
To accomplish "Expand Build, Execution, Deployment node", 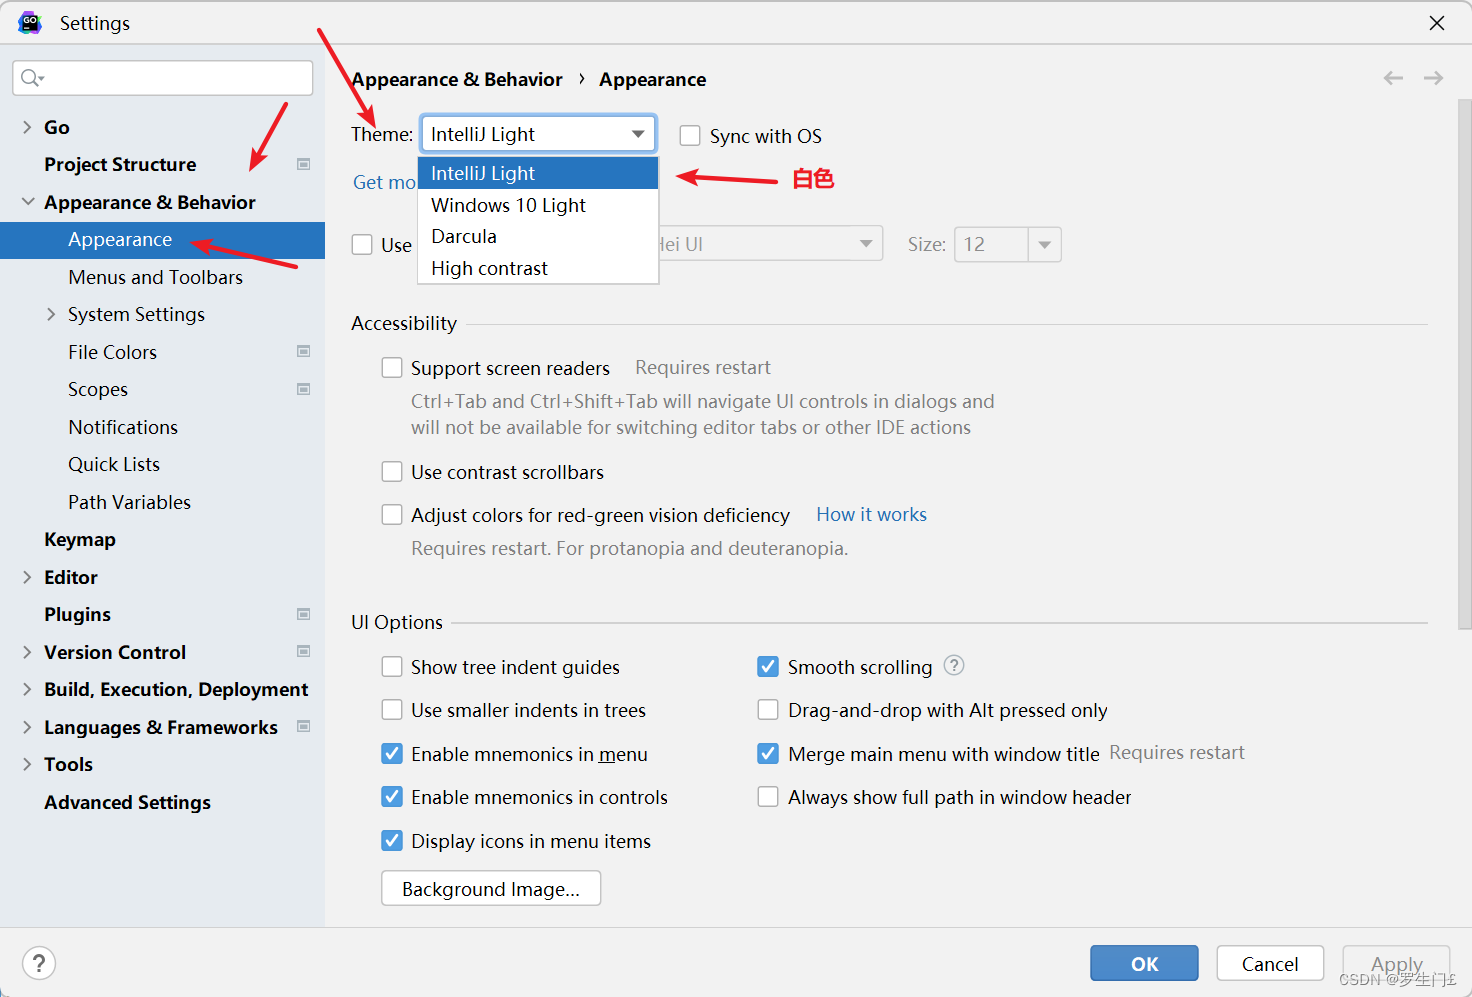I will [27, 689].
